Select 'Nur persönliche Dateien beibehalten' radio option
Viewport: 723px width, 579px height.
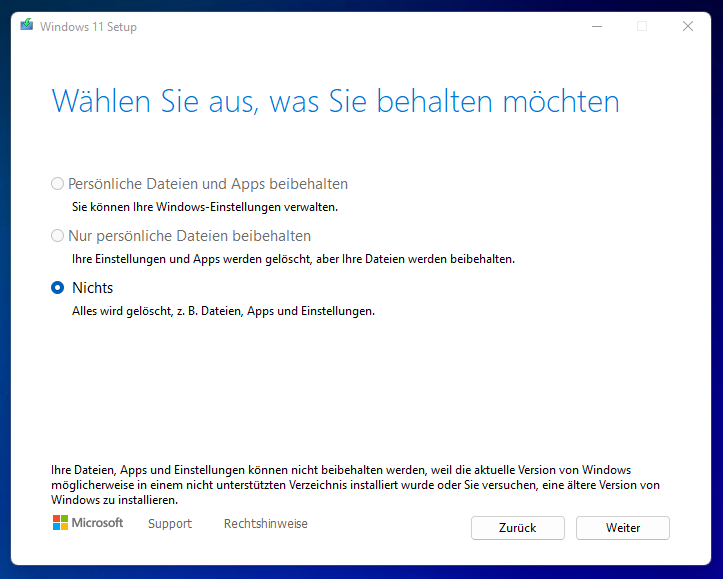(x=57, y=236)
